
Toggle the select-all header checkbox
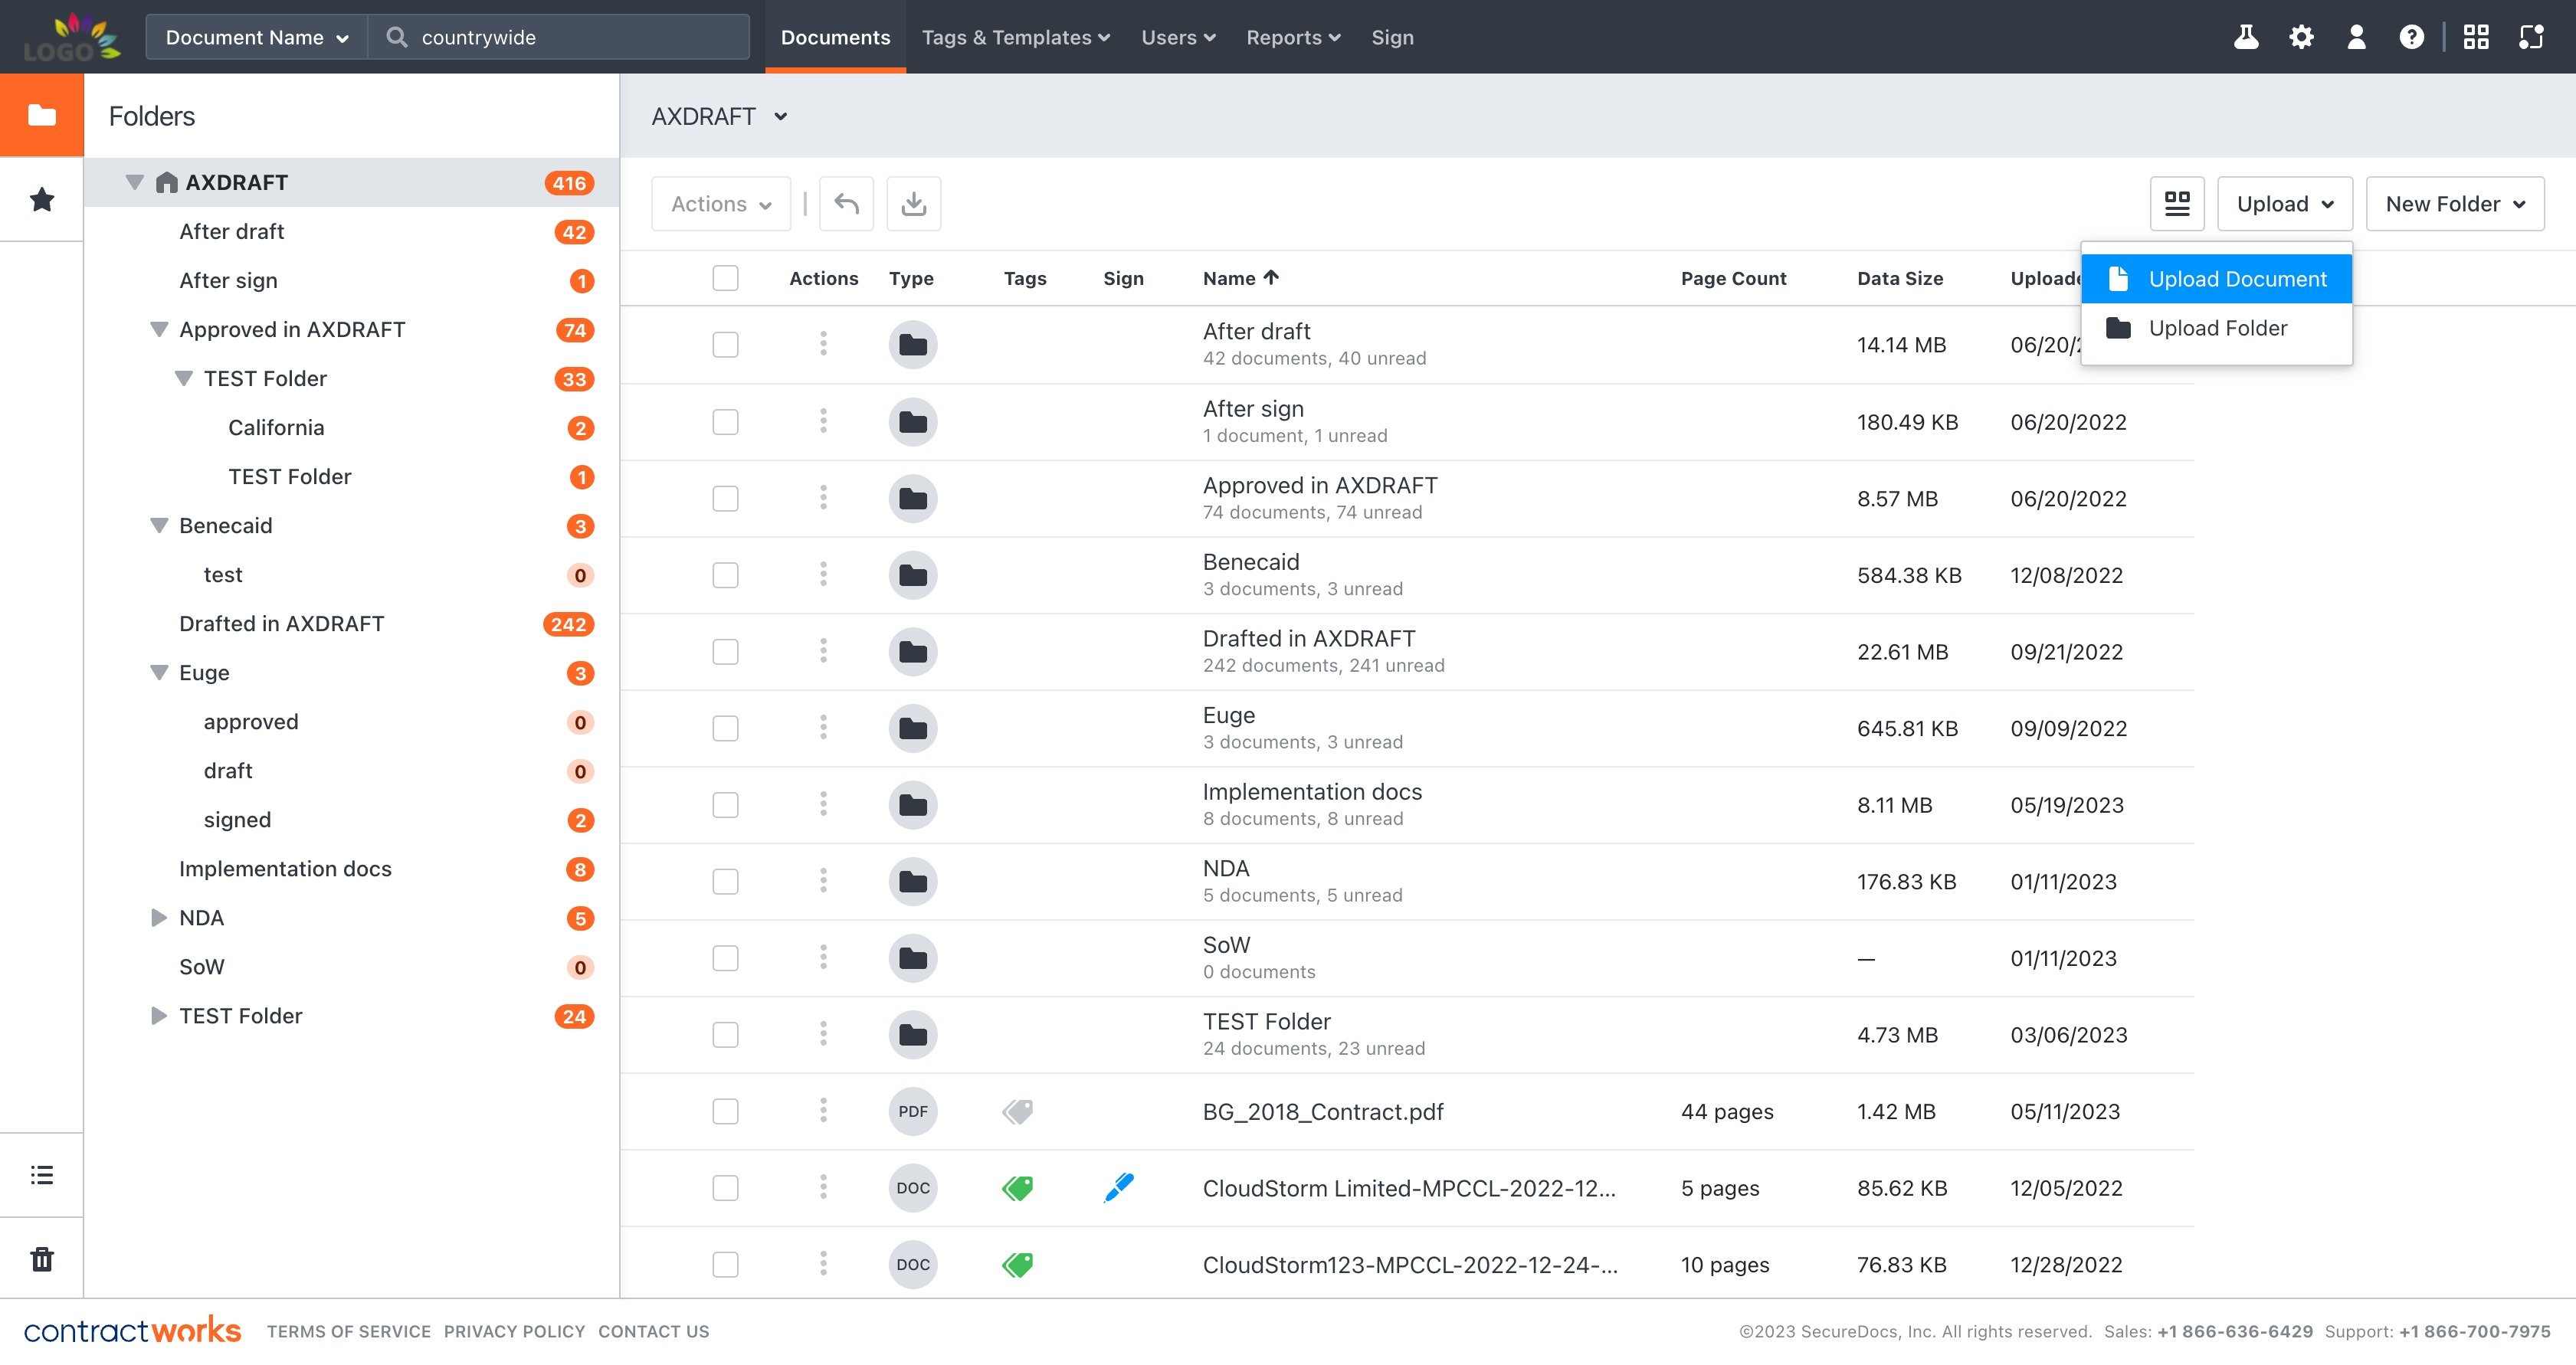pyautogui.click(x=725, y=278)
